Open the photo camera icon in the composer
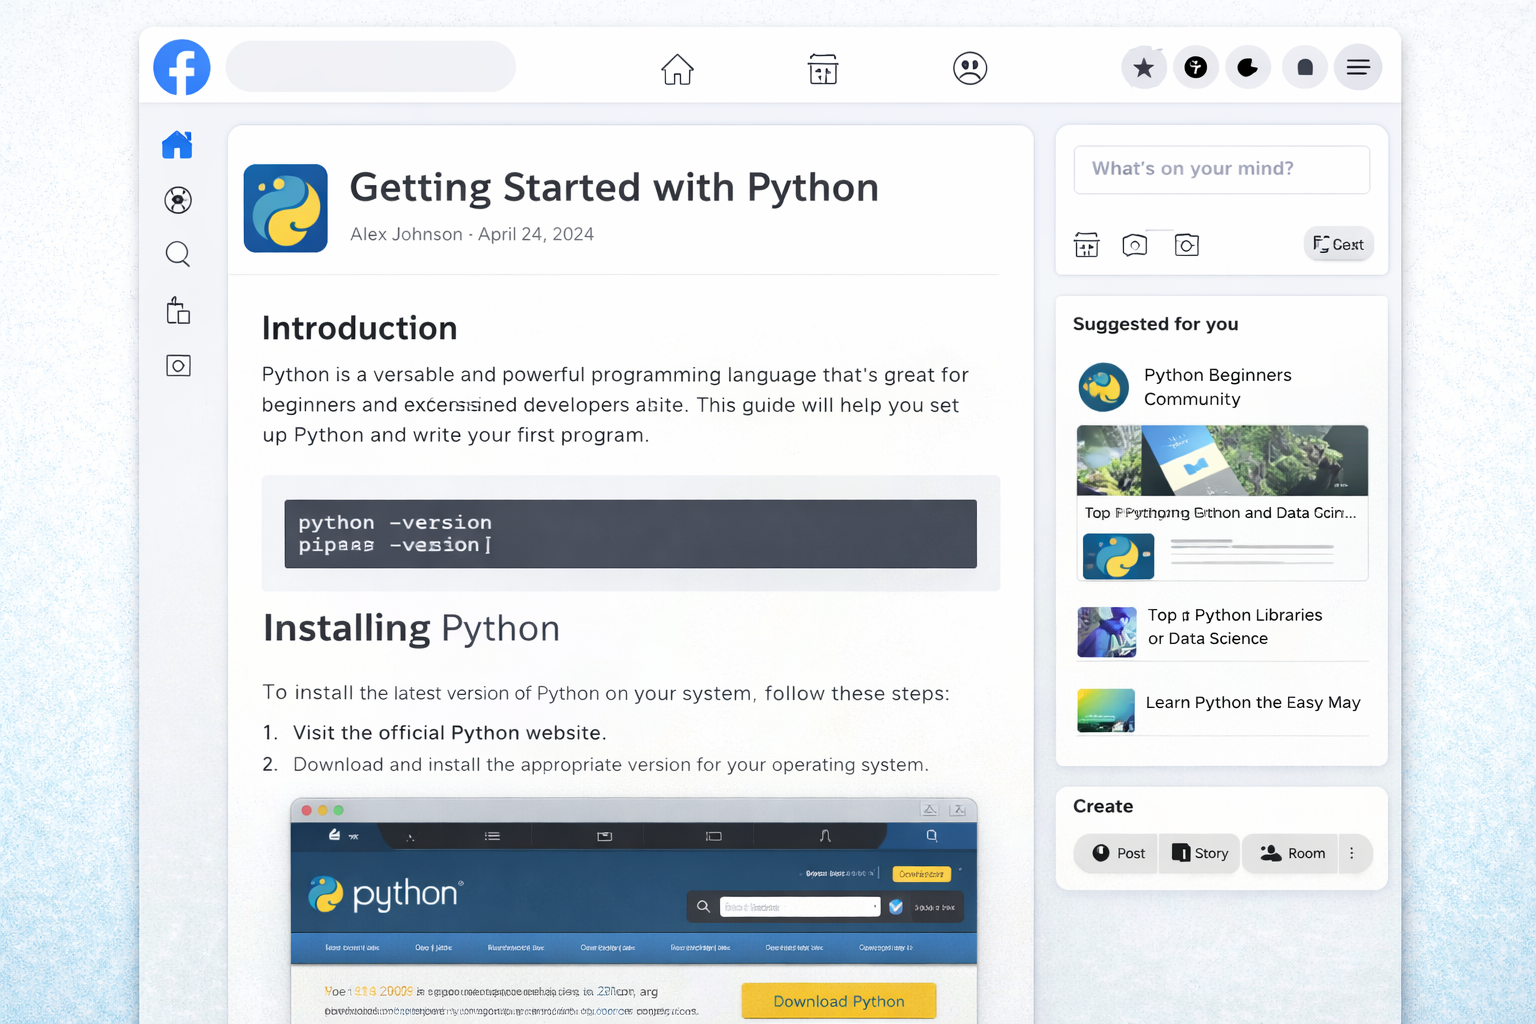 point(1187,244)
